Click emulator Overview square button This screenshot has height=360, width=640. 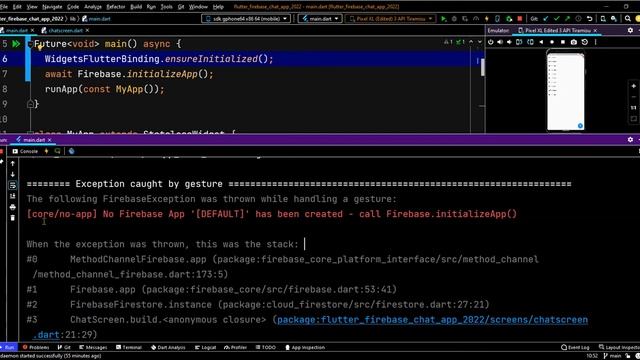pos(563,42)
